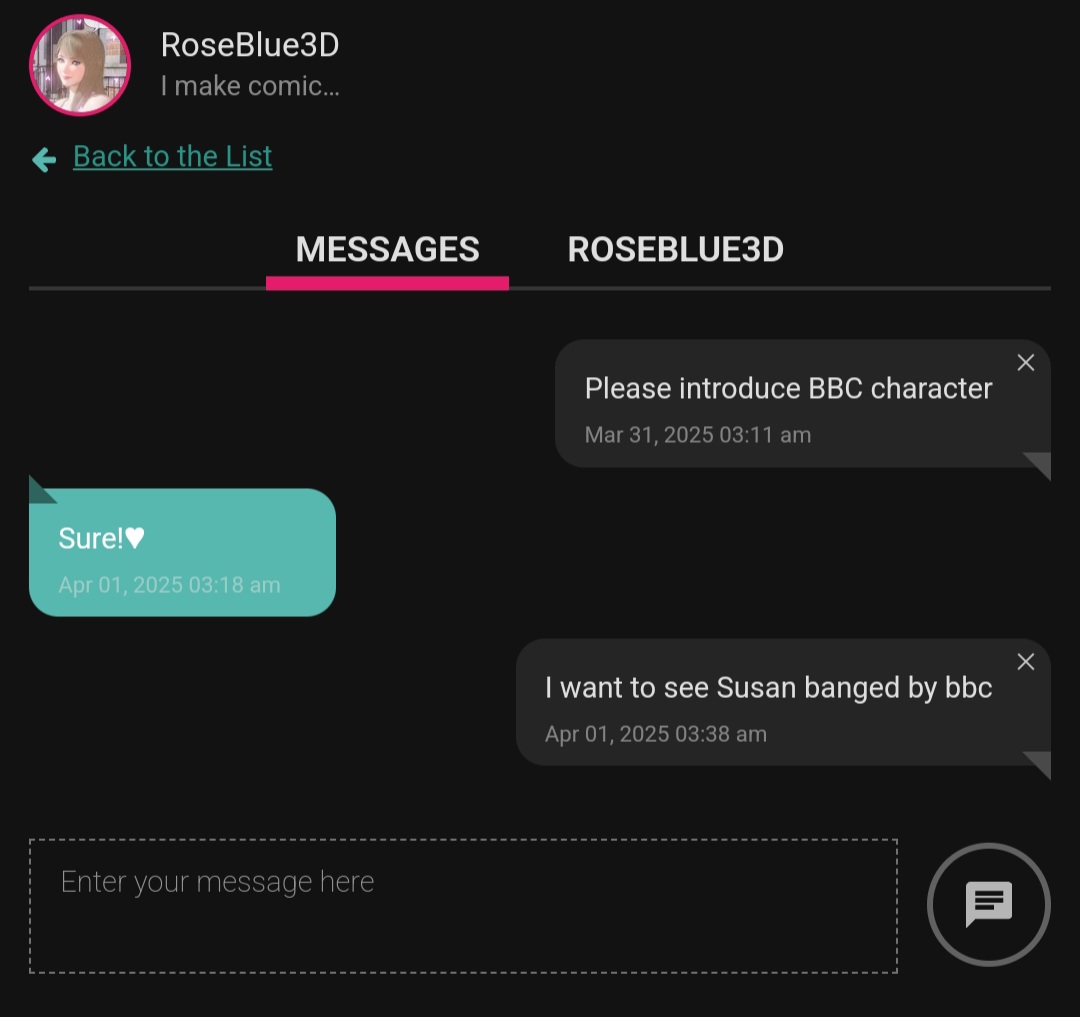This screenshot has height=1017, width=1080.
Task: Select the I want to see Susan message text
Action: 769,688
